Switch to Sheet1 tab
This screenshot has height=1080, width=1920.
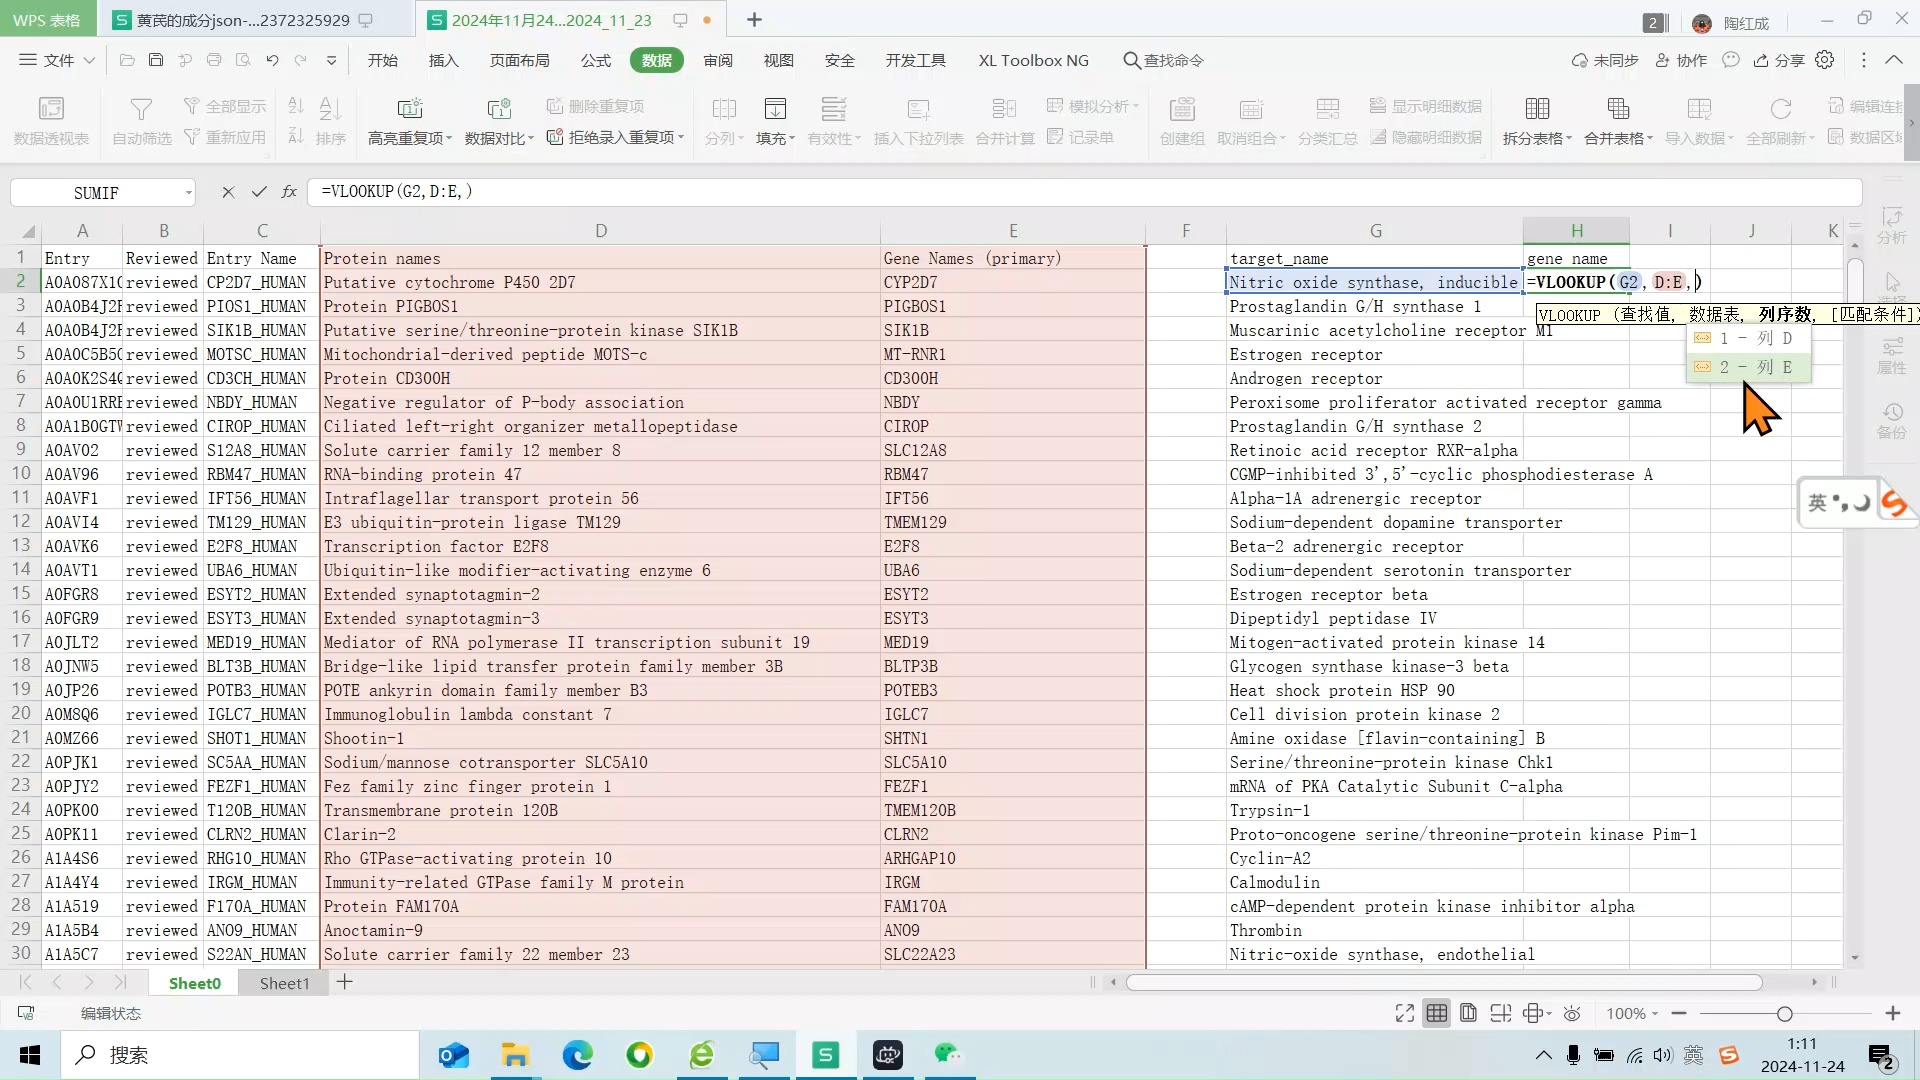coord(284,983)
